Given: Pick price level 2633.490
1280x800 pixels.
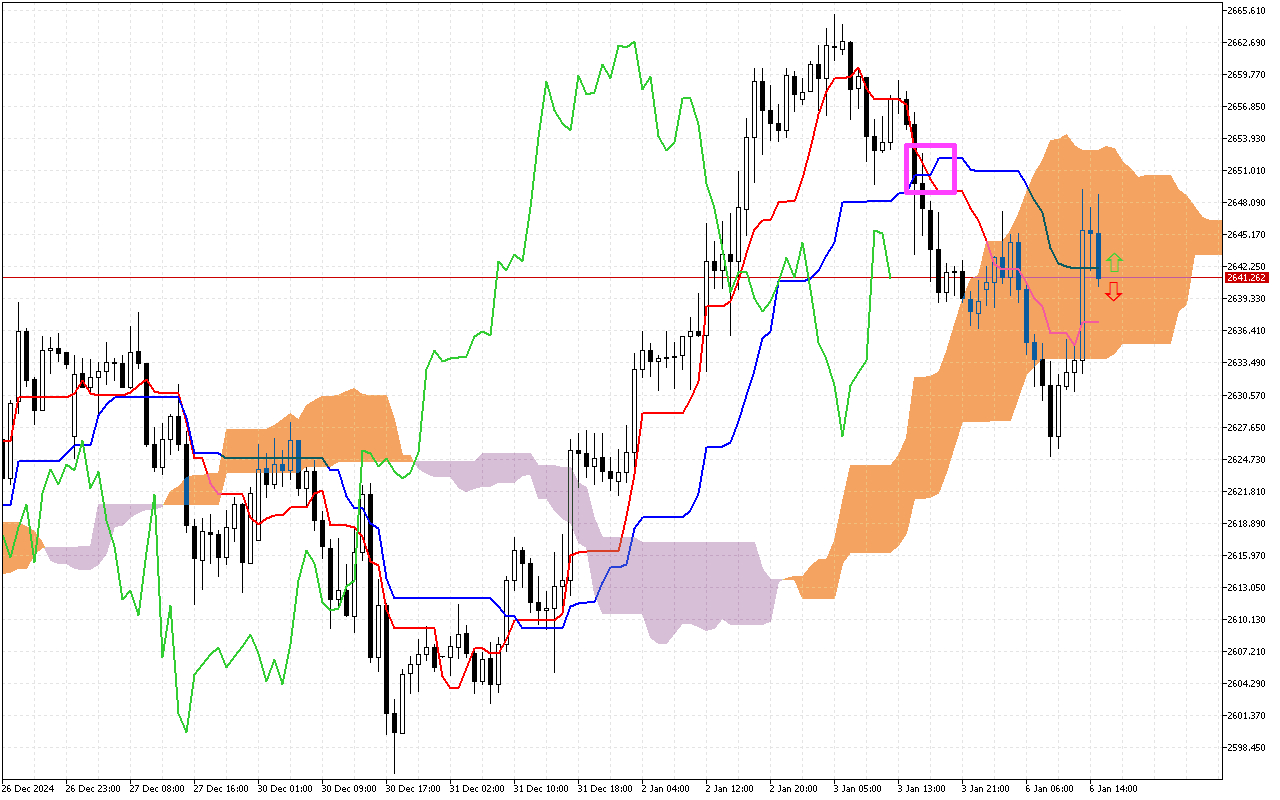Looking at the screenshot, I should point(1245,363).
